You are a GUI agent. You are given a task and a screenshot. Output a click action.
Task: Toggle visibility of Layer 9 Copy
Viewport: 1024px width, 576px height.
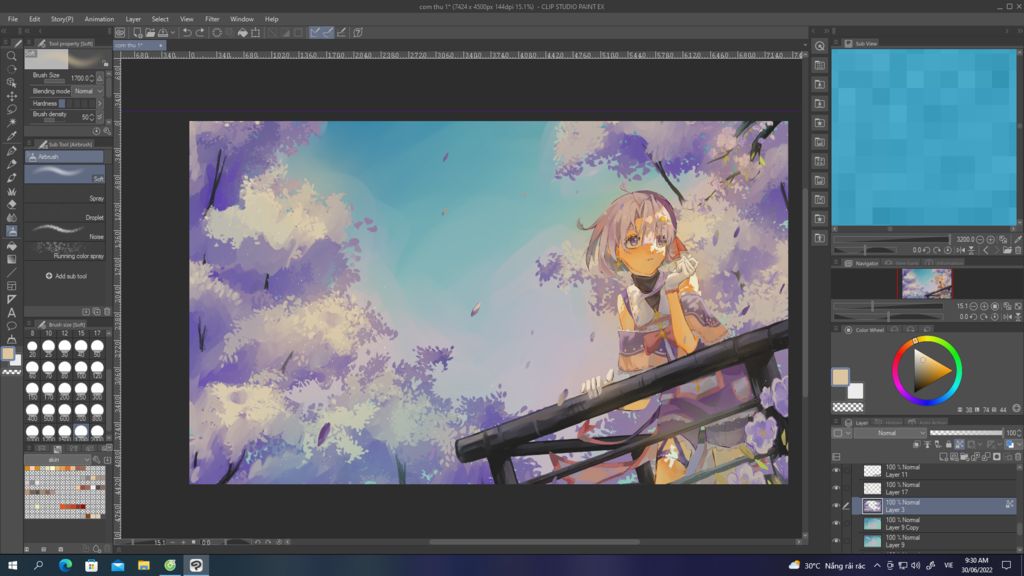(836, 523)
